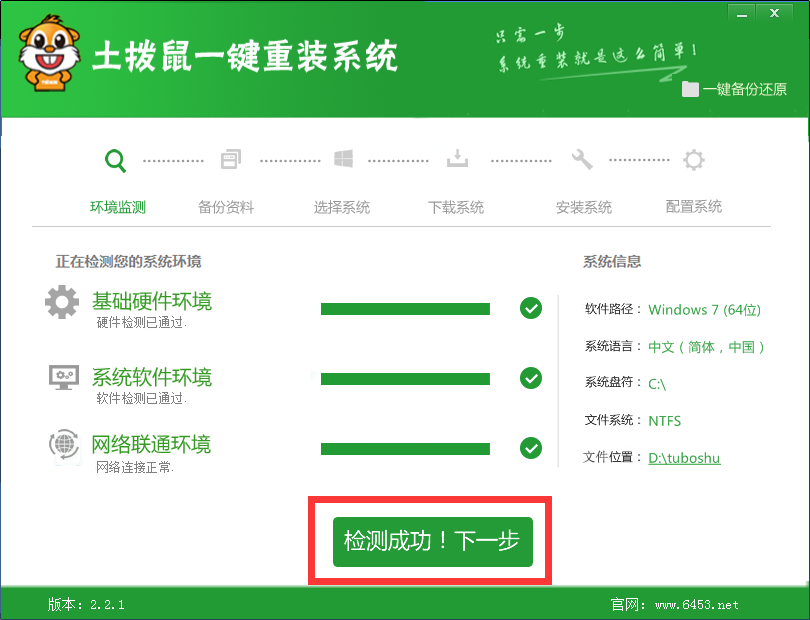Screen dimensions: 810x620
Task: Open the D:\tuboshu file location link
Action: [x=684, y=458]
